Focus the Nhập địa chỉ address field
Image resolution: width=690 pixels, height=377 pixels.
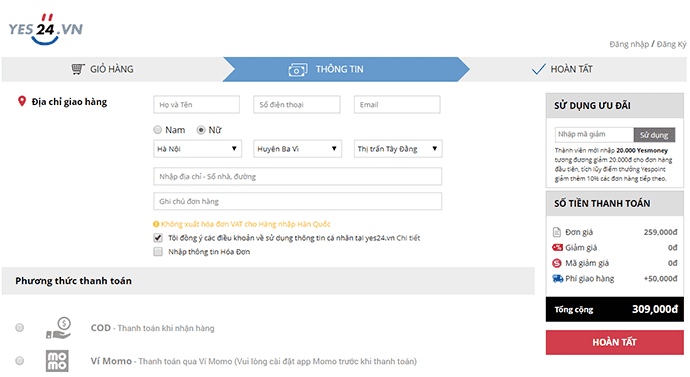[x=297, y=176]
